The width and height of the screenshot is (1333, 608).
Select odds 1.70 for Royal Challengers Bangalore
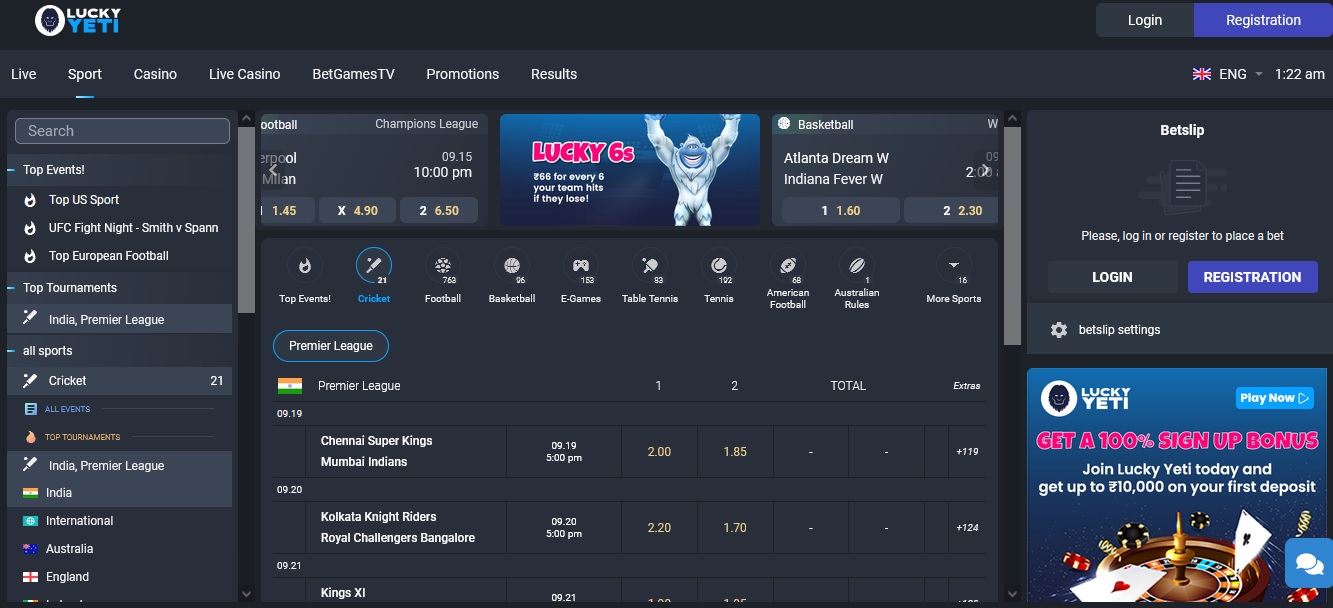click(x=735, y=528)
